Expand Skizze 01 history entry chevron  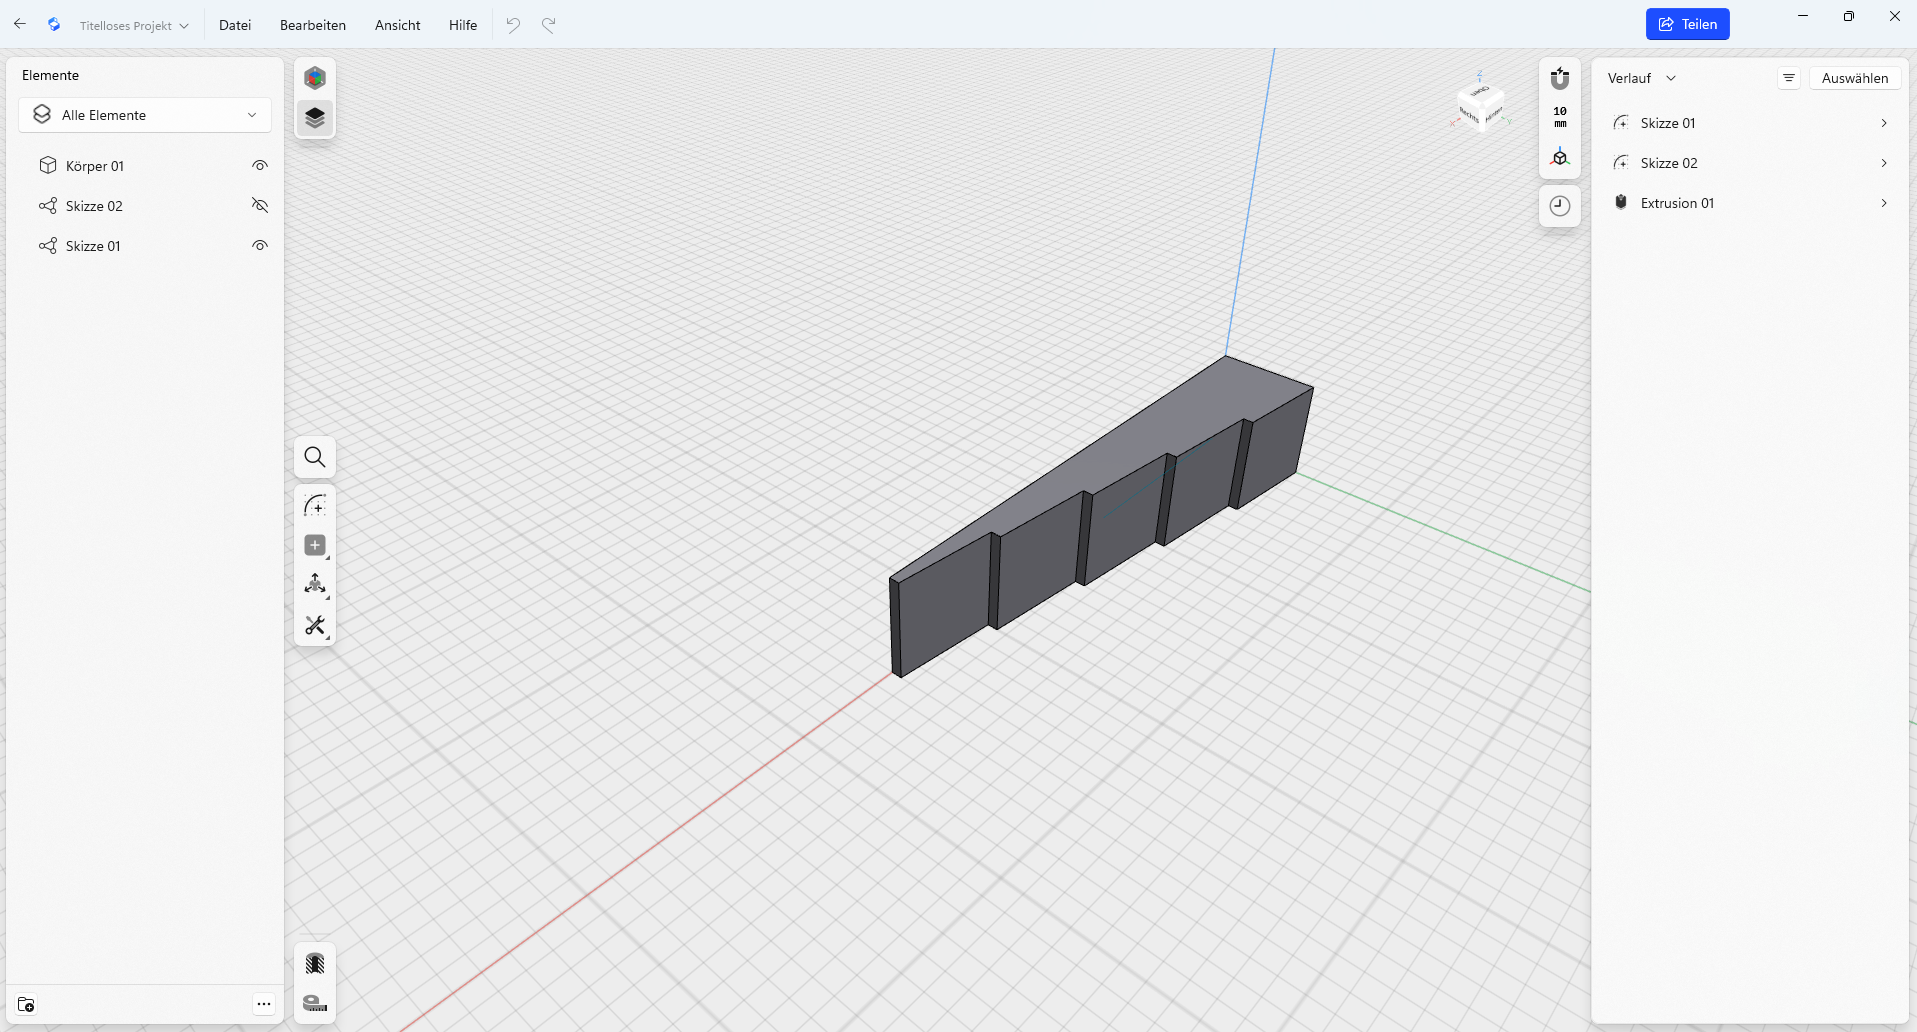[x=1884, y=123]
